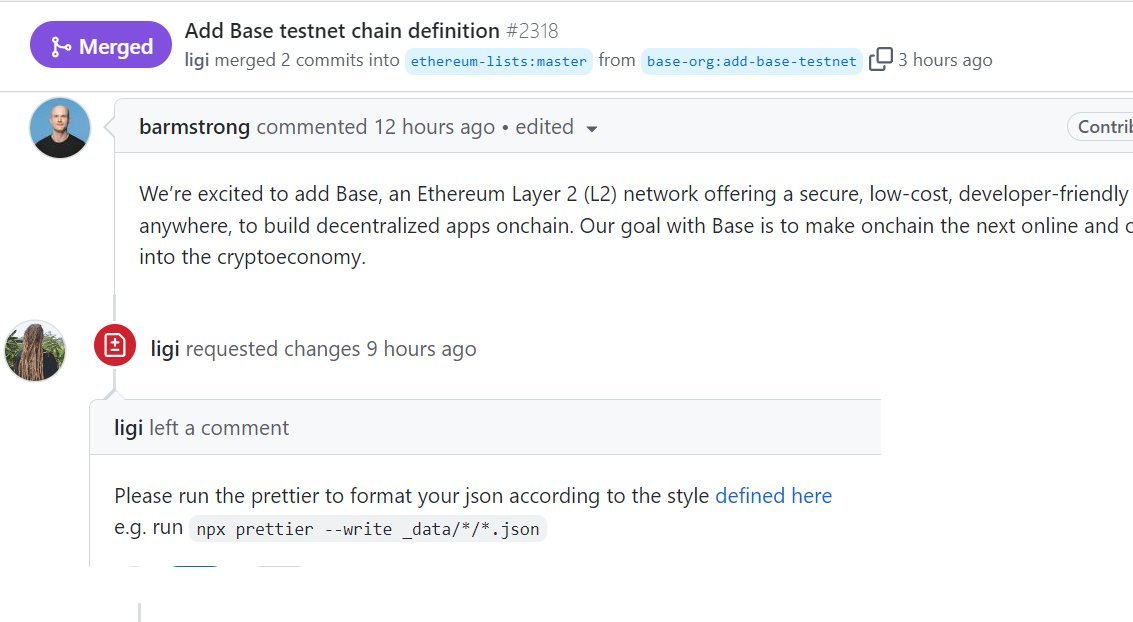The image size is (1133, 622).
Task: Open the ethereum-lists:master branch link
Action: 499,61
